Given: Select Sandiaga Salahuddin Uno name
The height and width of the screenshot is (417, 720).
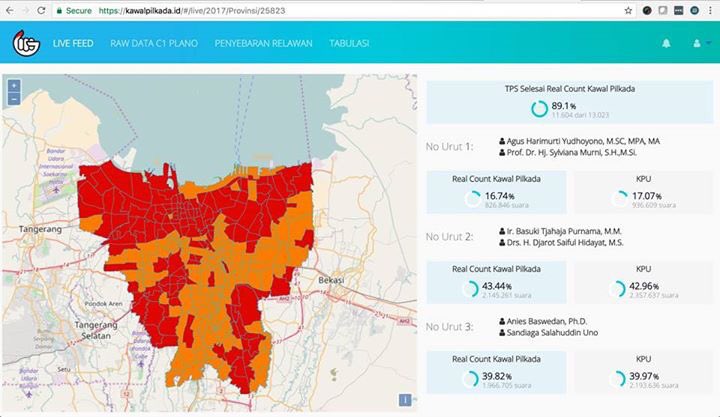Looking at the screenshot, I should click(x=552, y=332).
